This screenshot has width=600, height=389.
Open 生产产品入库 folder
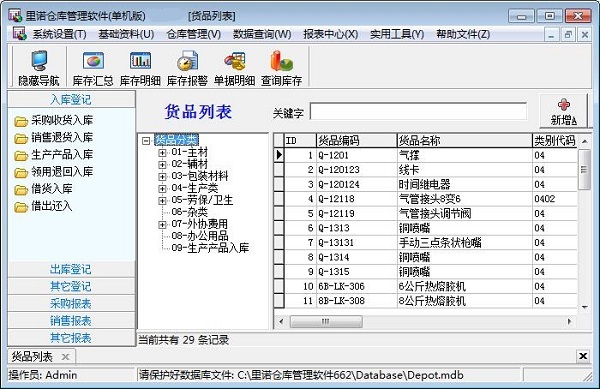[x=21, y=155]
